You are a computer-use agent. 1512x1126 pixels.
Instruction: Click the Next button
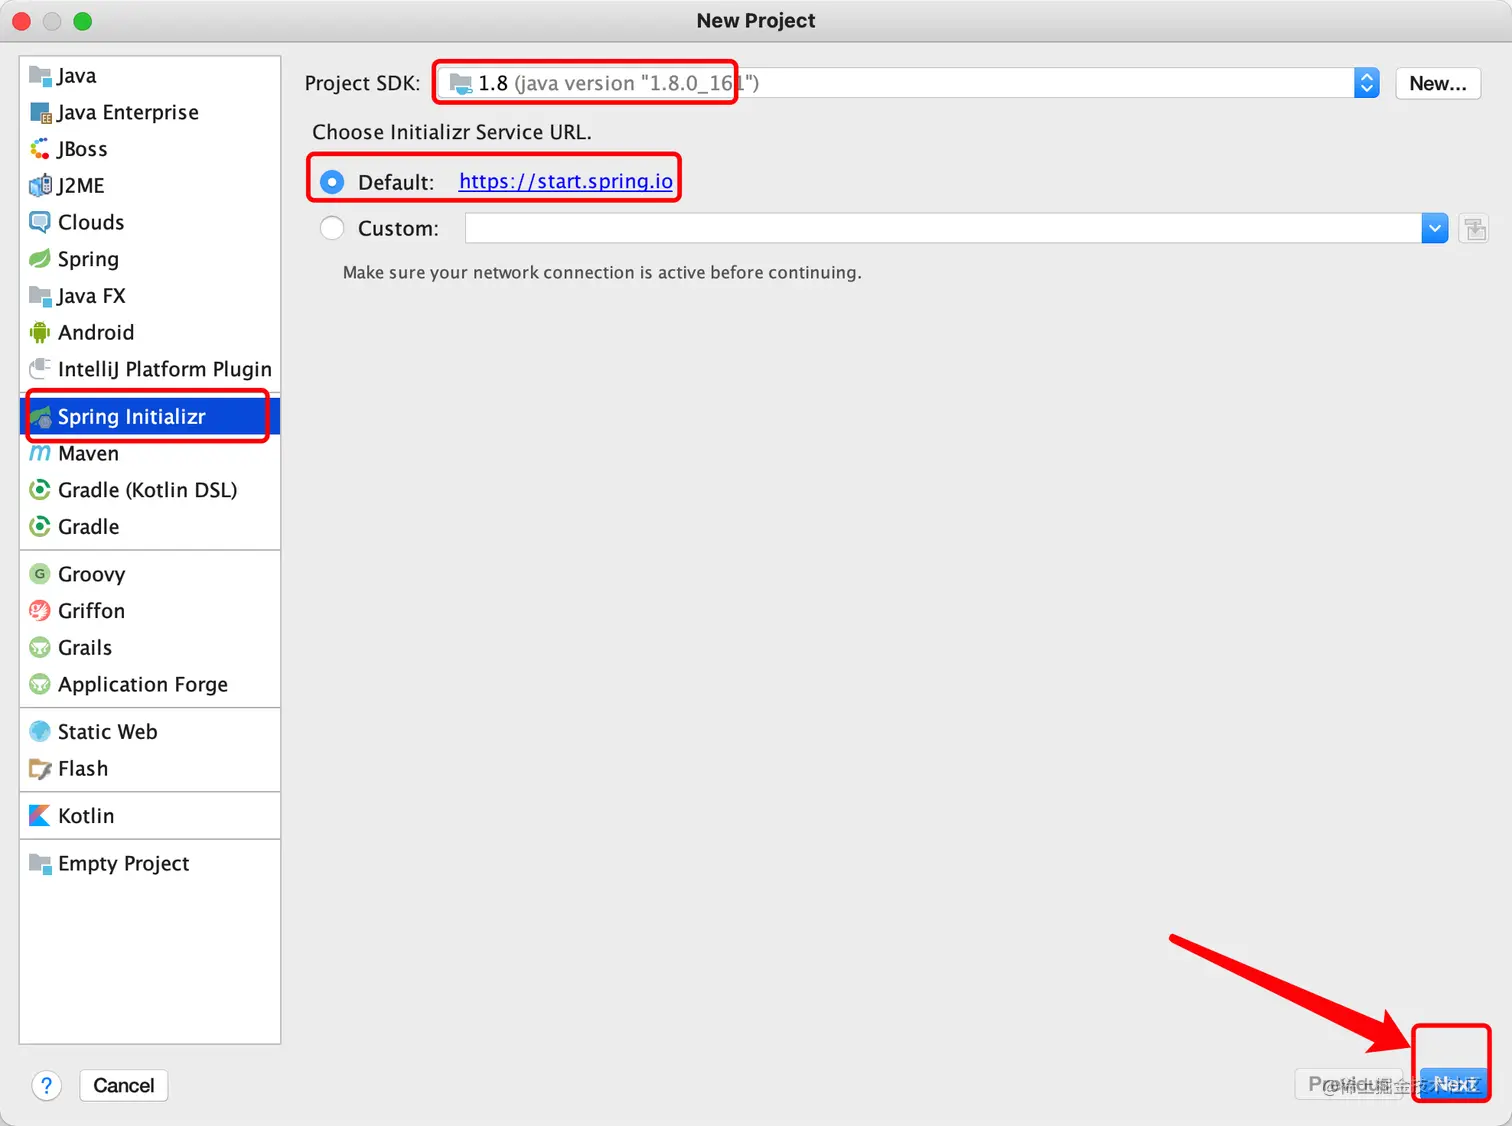[1454, 1084]
